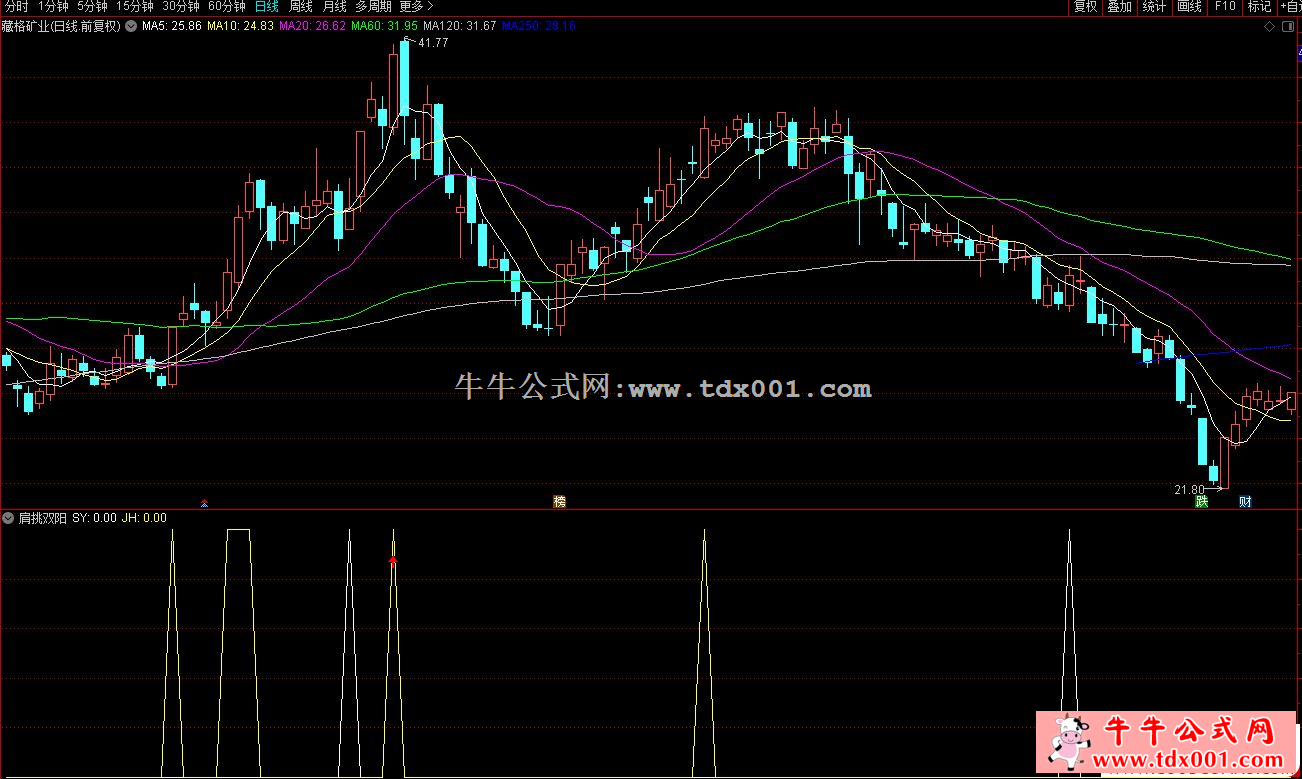Switch to the 日线 daily chart
The height and width of the screenshot is (779, 1302).
tap(268, 6)
